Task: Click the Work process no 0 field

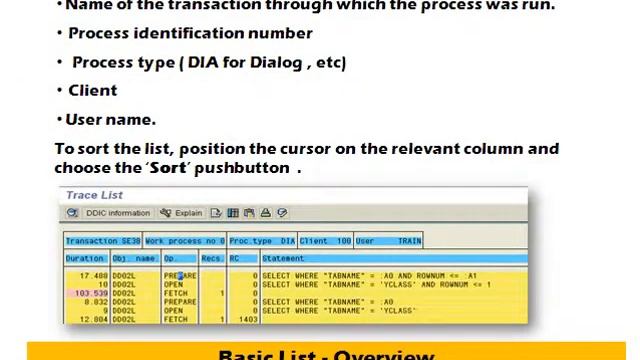Action: click(x=185, y=241)
